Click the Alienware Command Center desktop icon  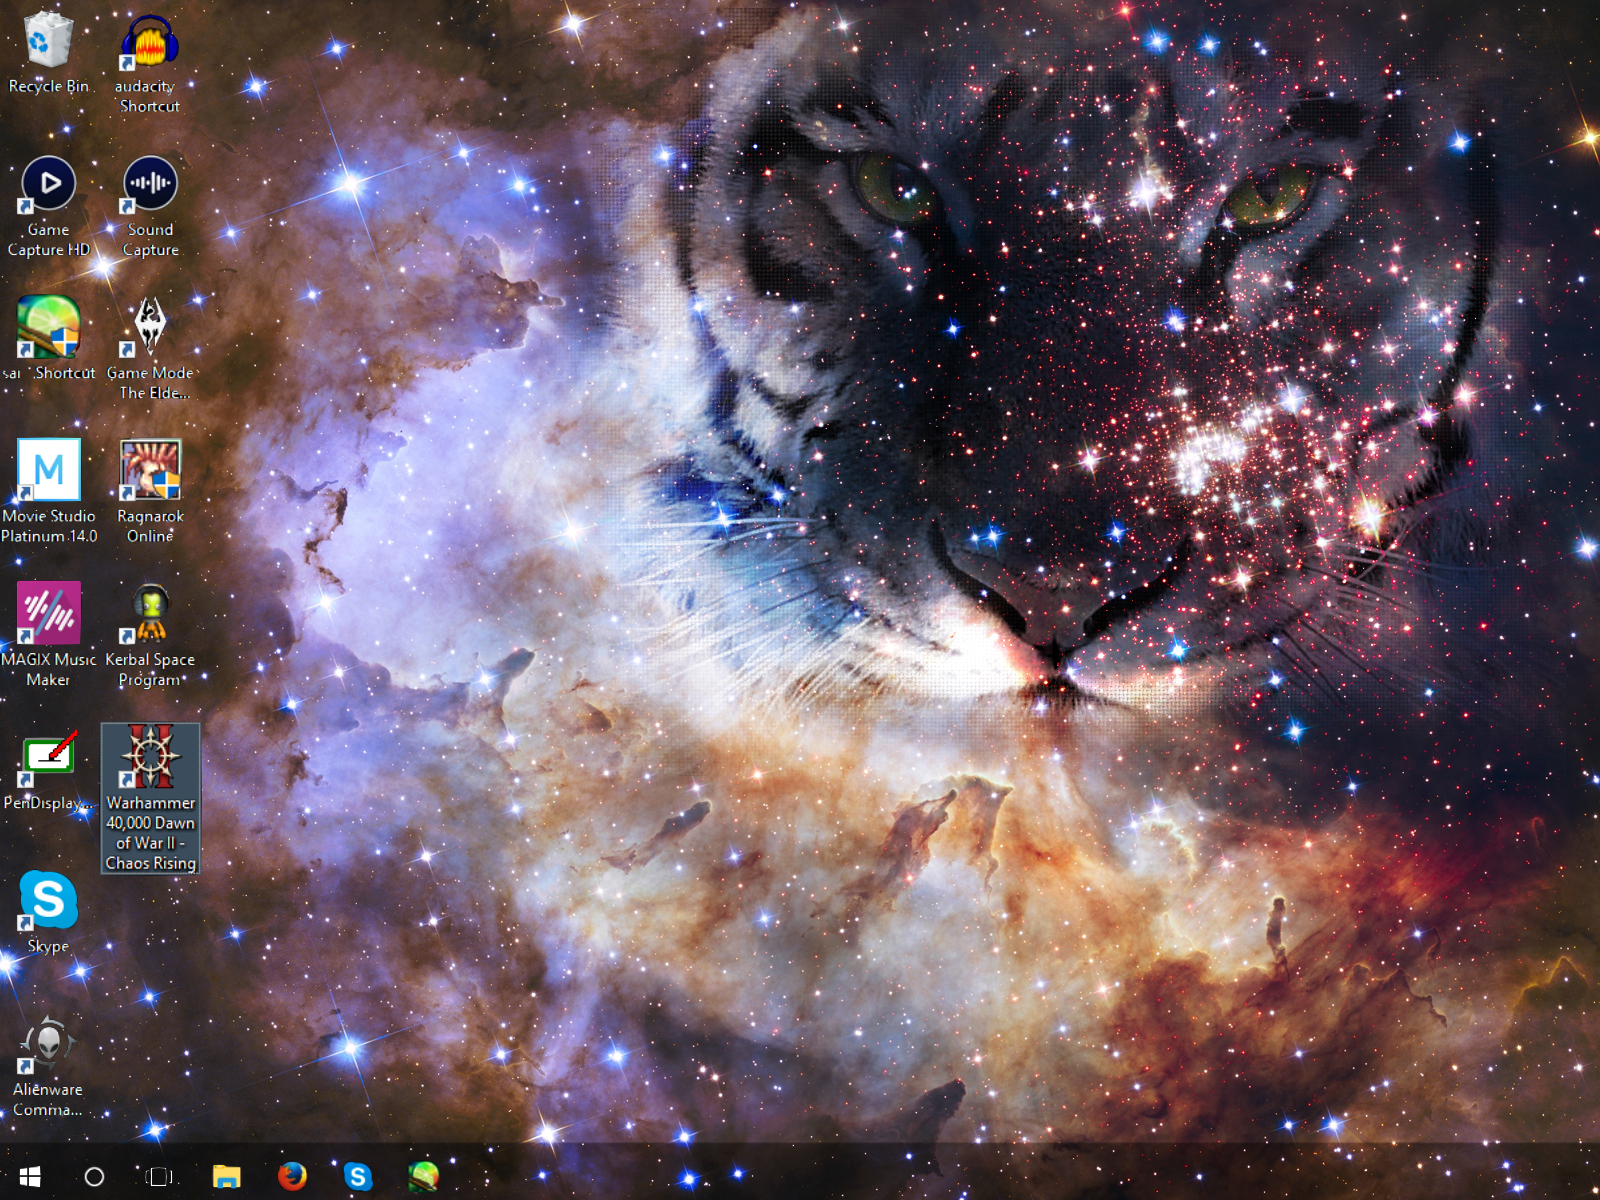point(48,1044)
